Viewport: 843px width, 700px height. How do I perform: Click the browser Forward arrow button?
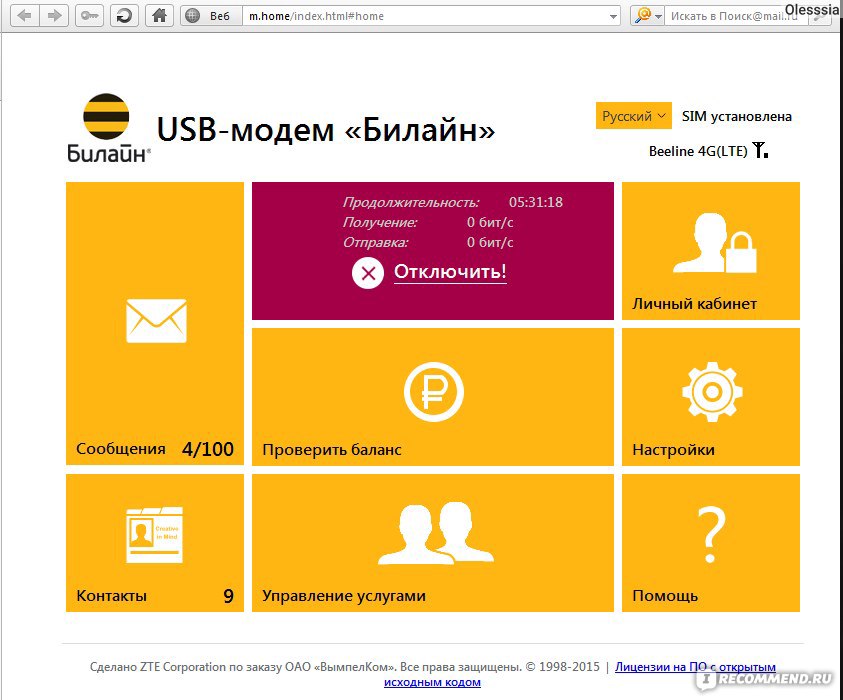click(x=54, y=16)
